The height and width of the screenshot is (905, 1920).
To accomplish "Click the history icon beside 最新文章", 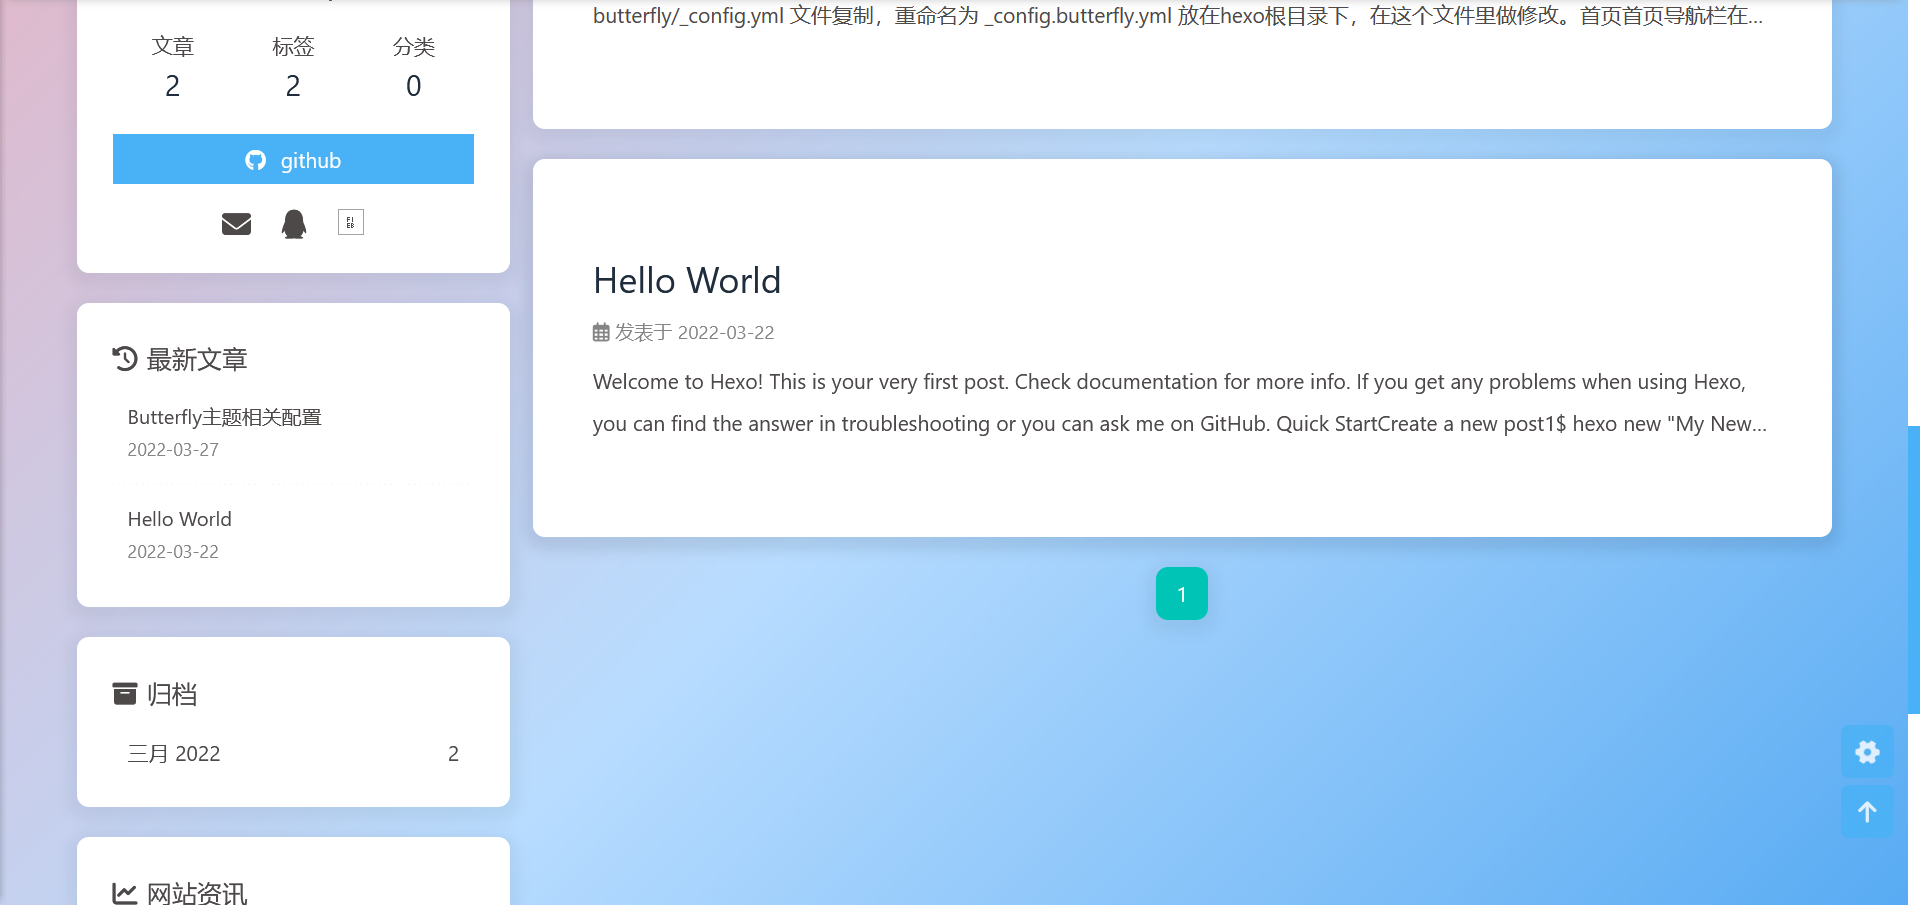I will coord(123,358).
